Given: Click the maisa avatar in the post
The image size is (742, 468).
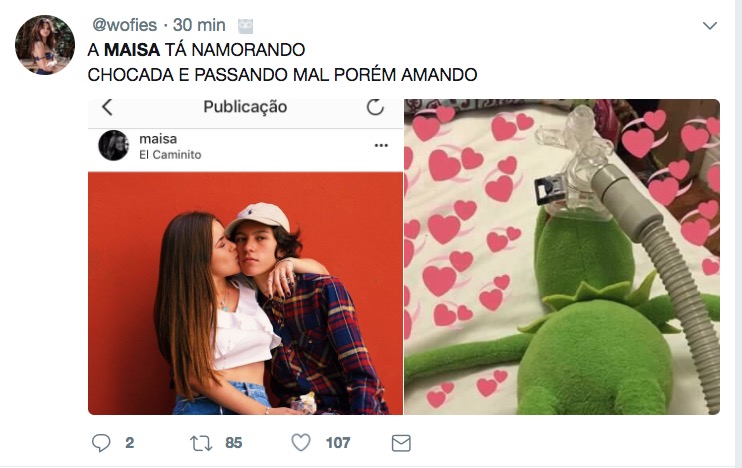Looking at the screenshot, I should pos(114,145).
